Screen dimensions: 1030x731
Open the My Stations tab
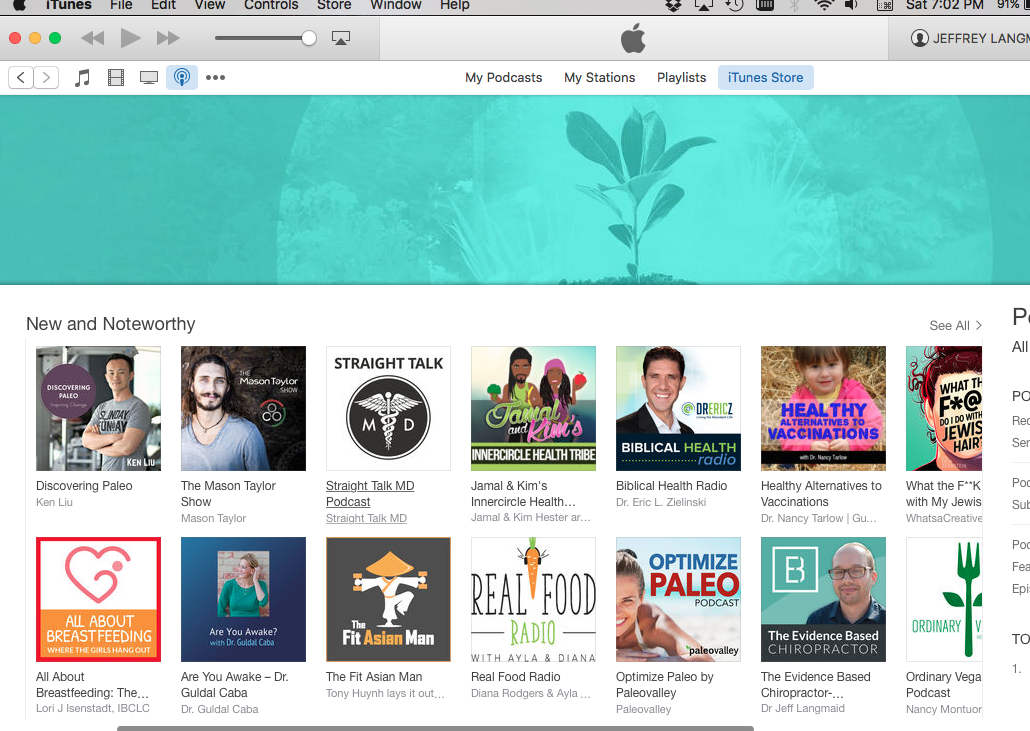click(x=599, y=78)
